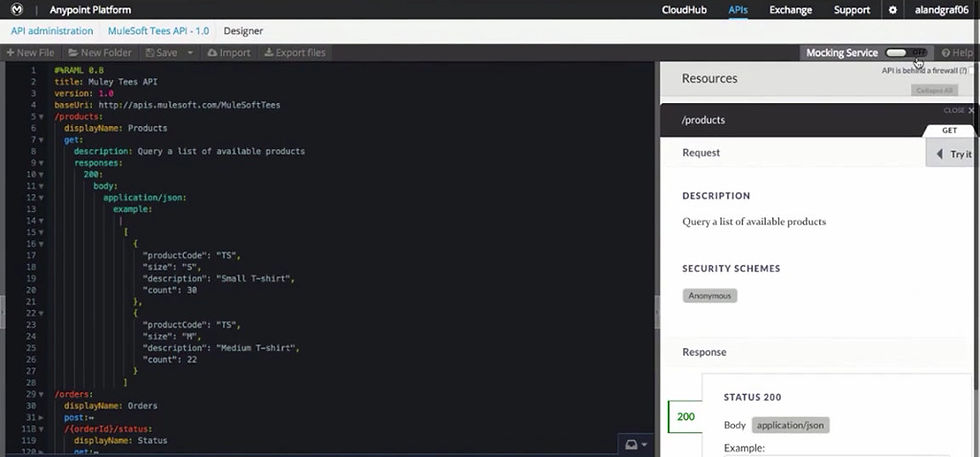The height and width of the screenshot is (457, 980).
Task: Click the "count": 30 line
Action: pyautogui.click(x=170, y=290)
